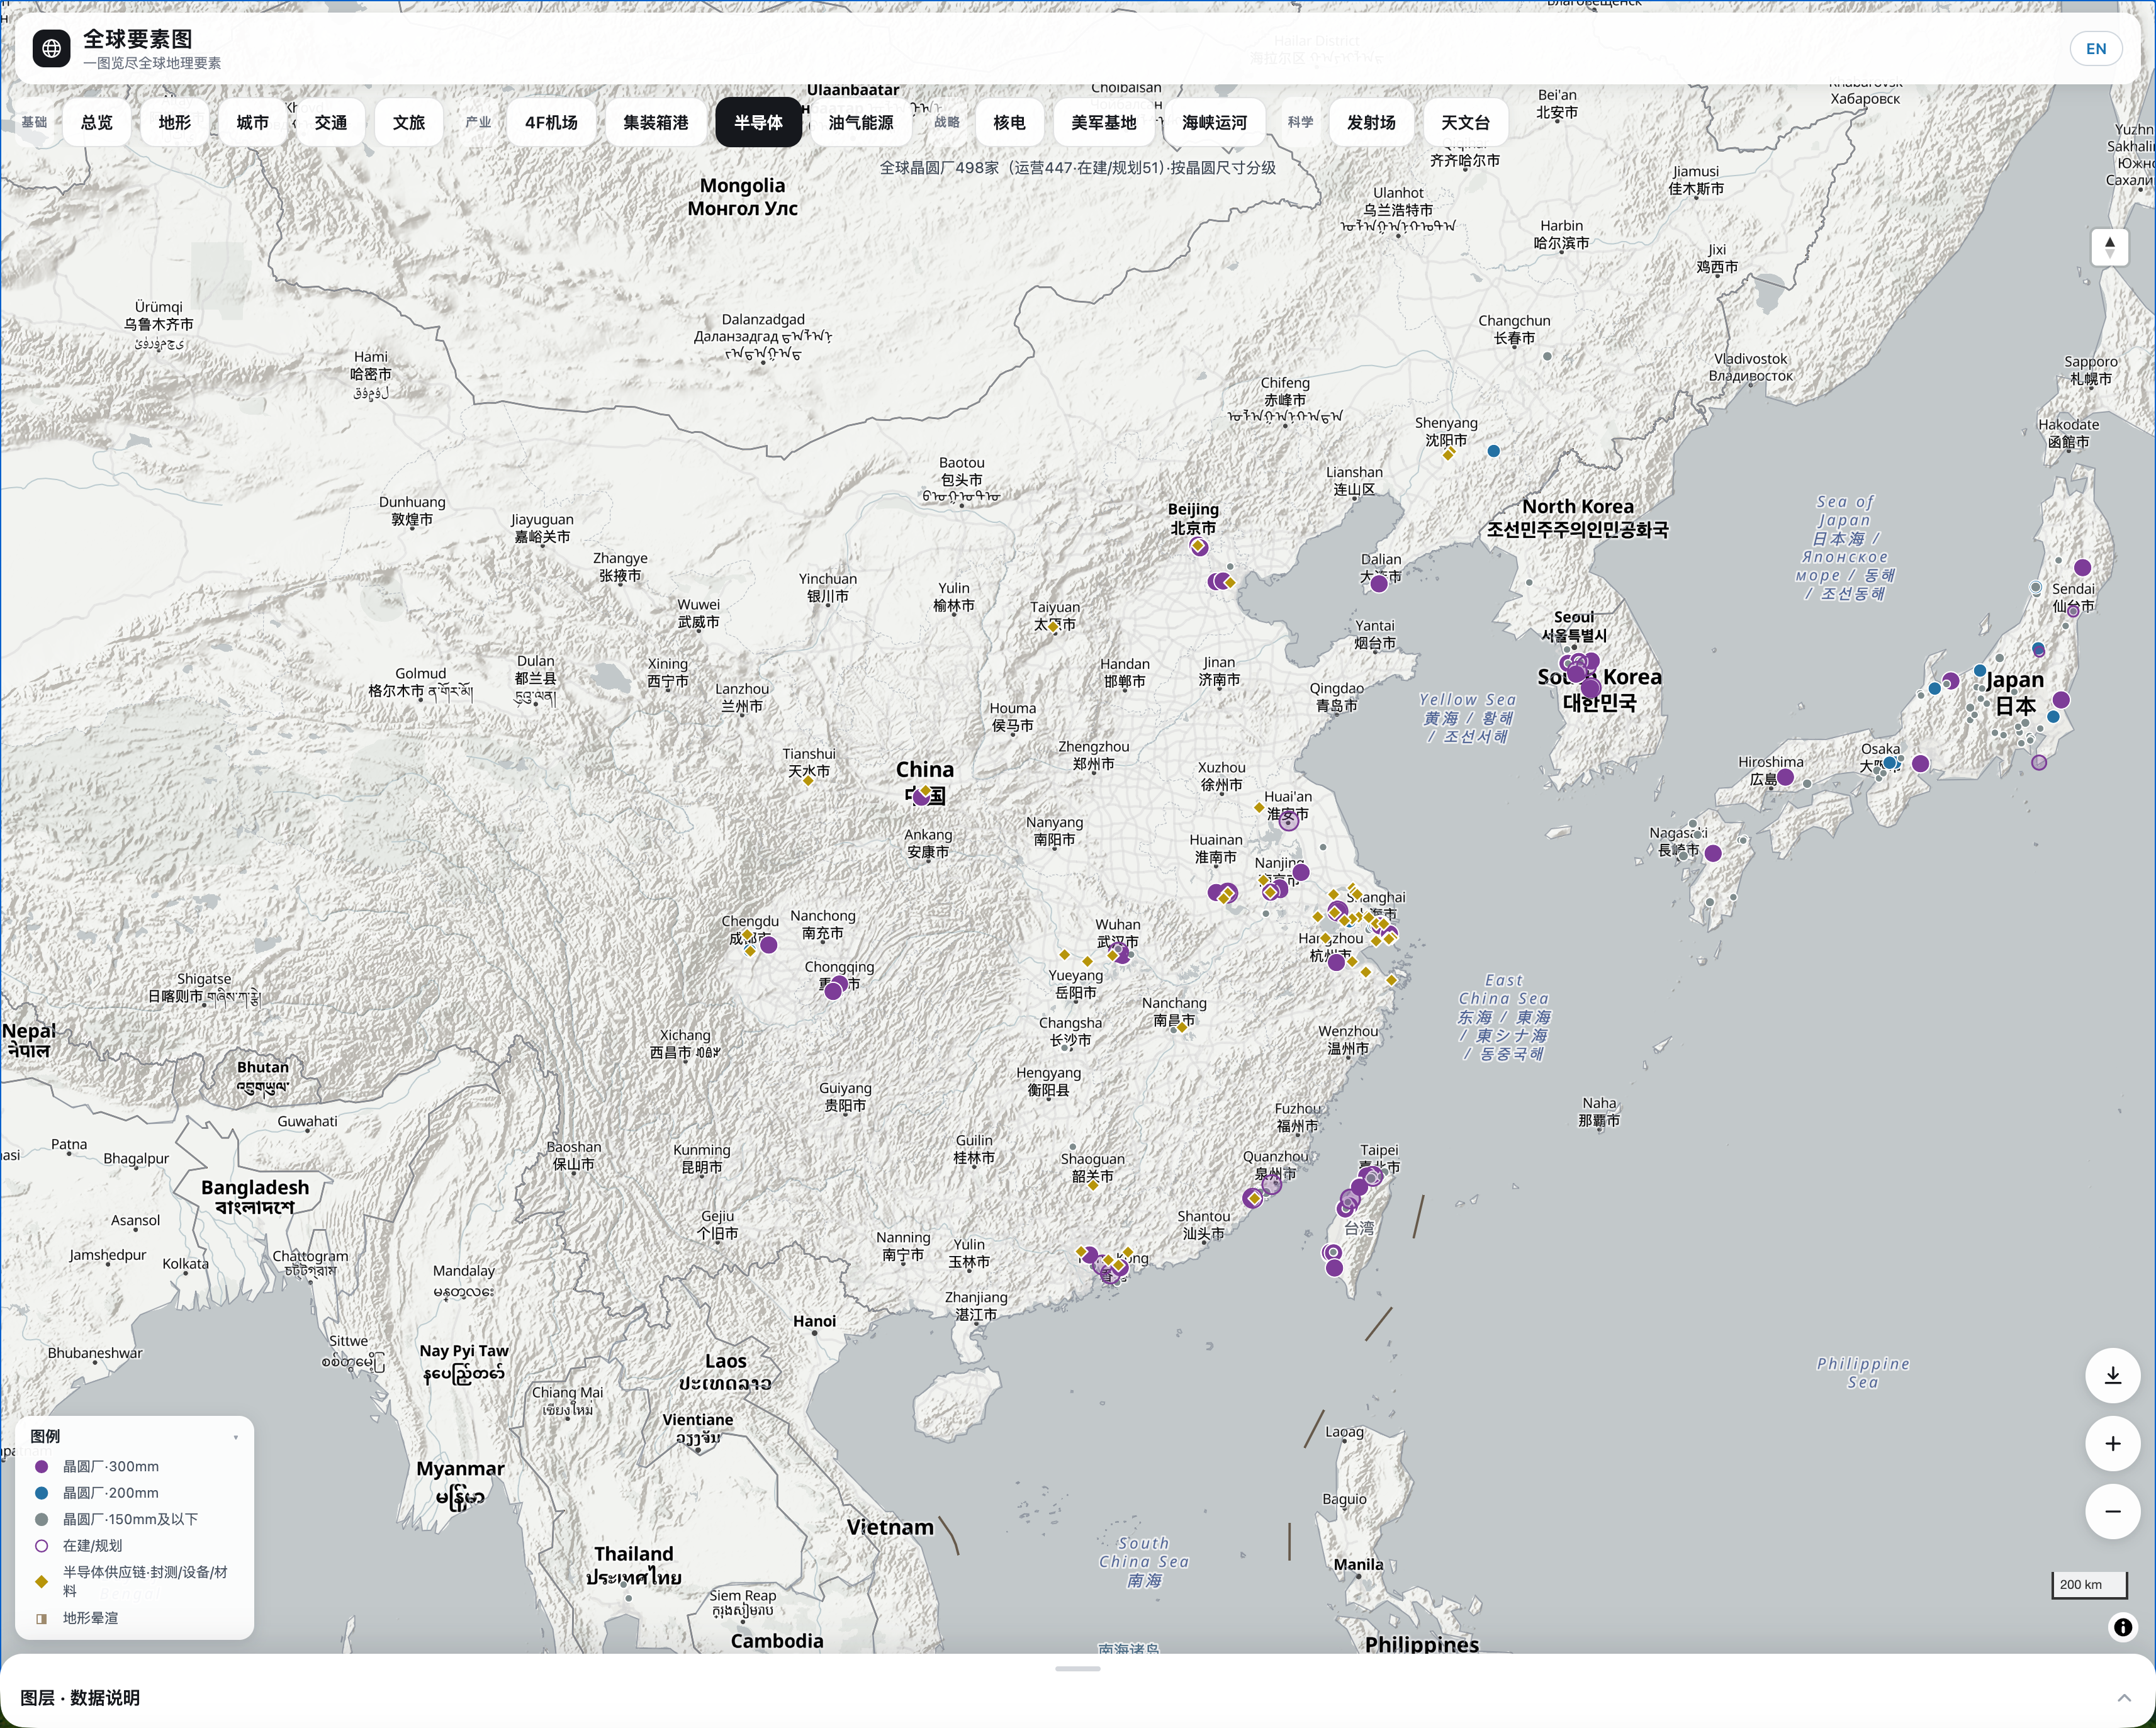Click the 200 km scale bar
The image size is (2156, 1728).
2088,1584
